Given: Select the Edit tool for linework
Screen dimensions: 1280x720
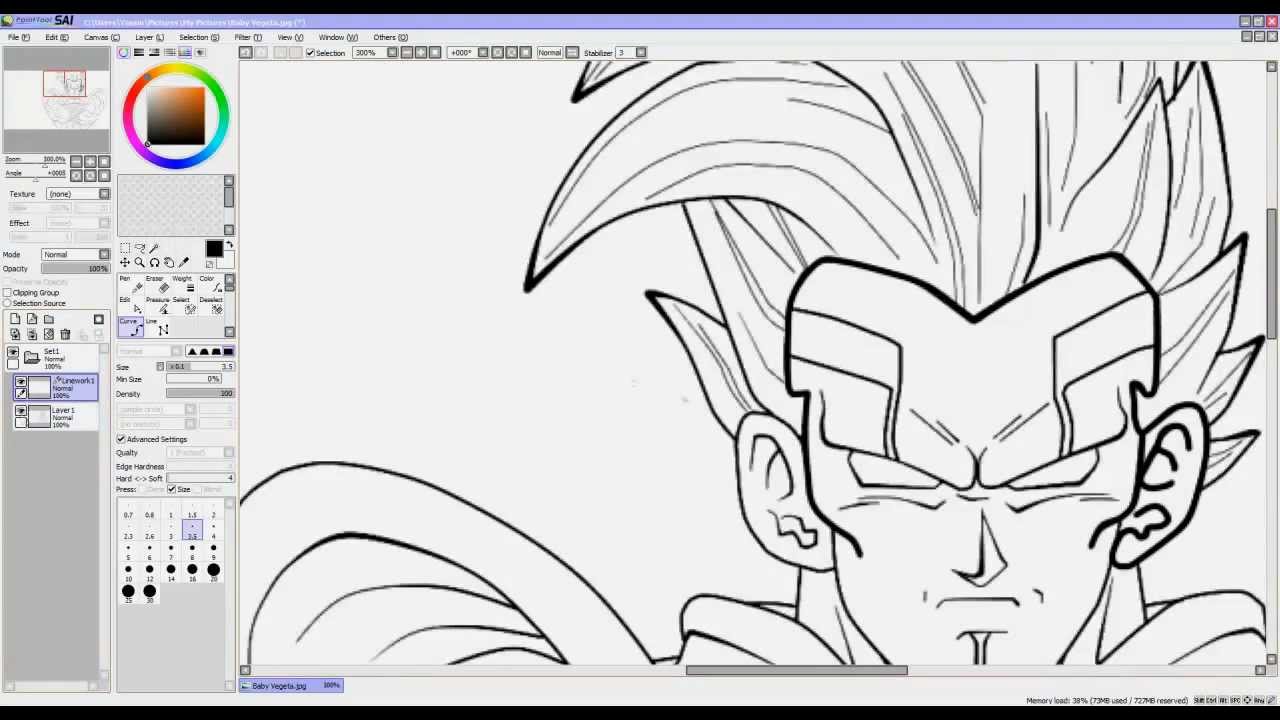Looking at the screenshot, I should [x=131, y=306].
